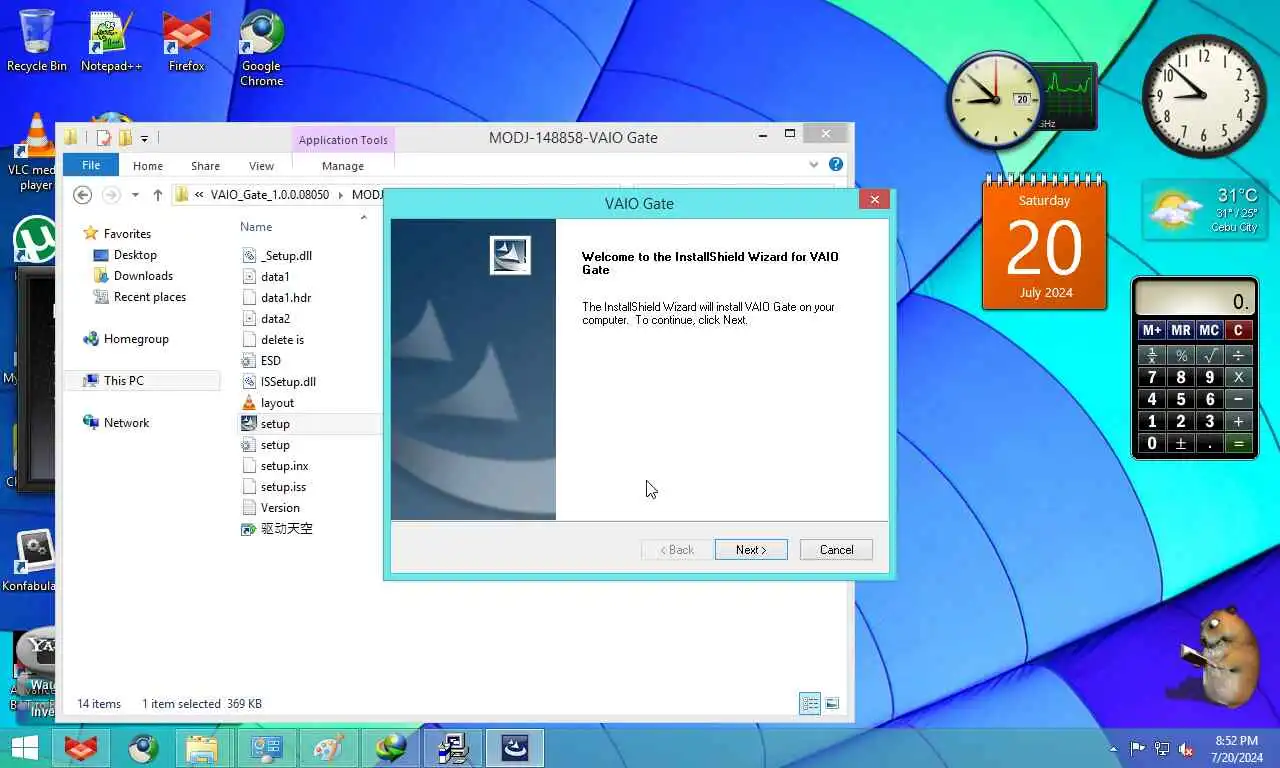Image resolution: width=1280 pixels, height=768 pixels.
Task: Select Downloads in navigation pane
Action: [x=143, y=276]
